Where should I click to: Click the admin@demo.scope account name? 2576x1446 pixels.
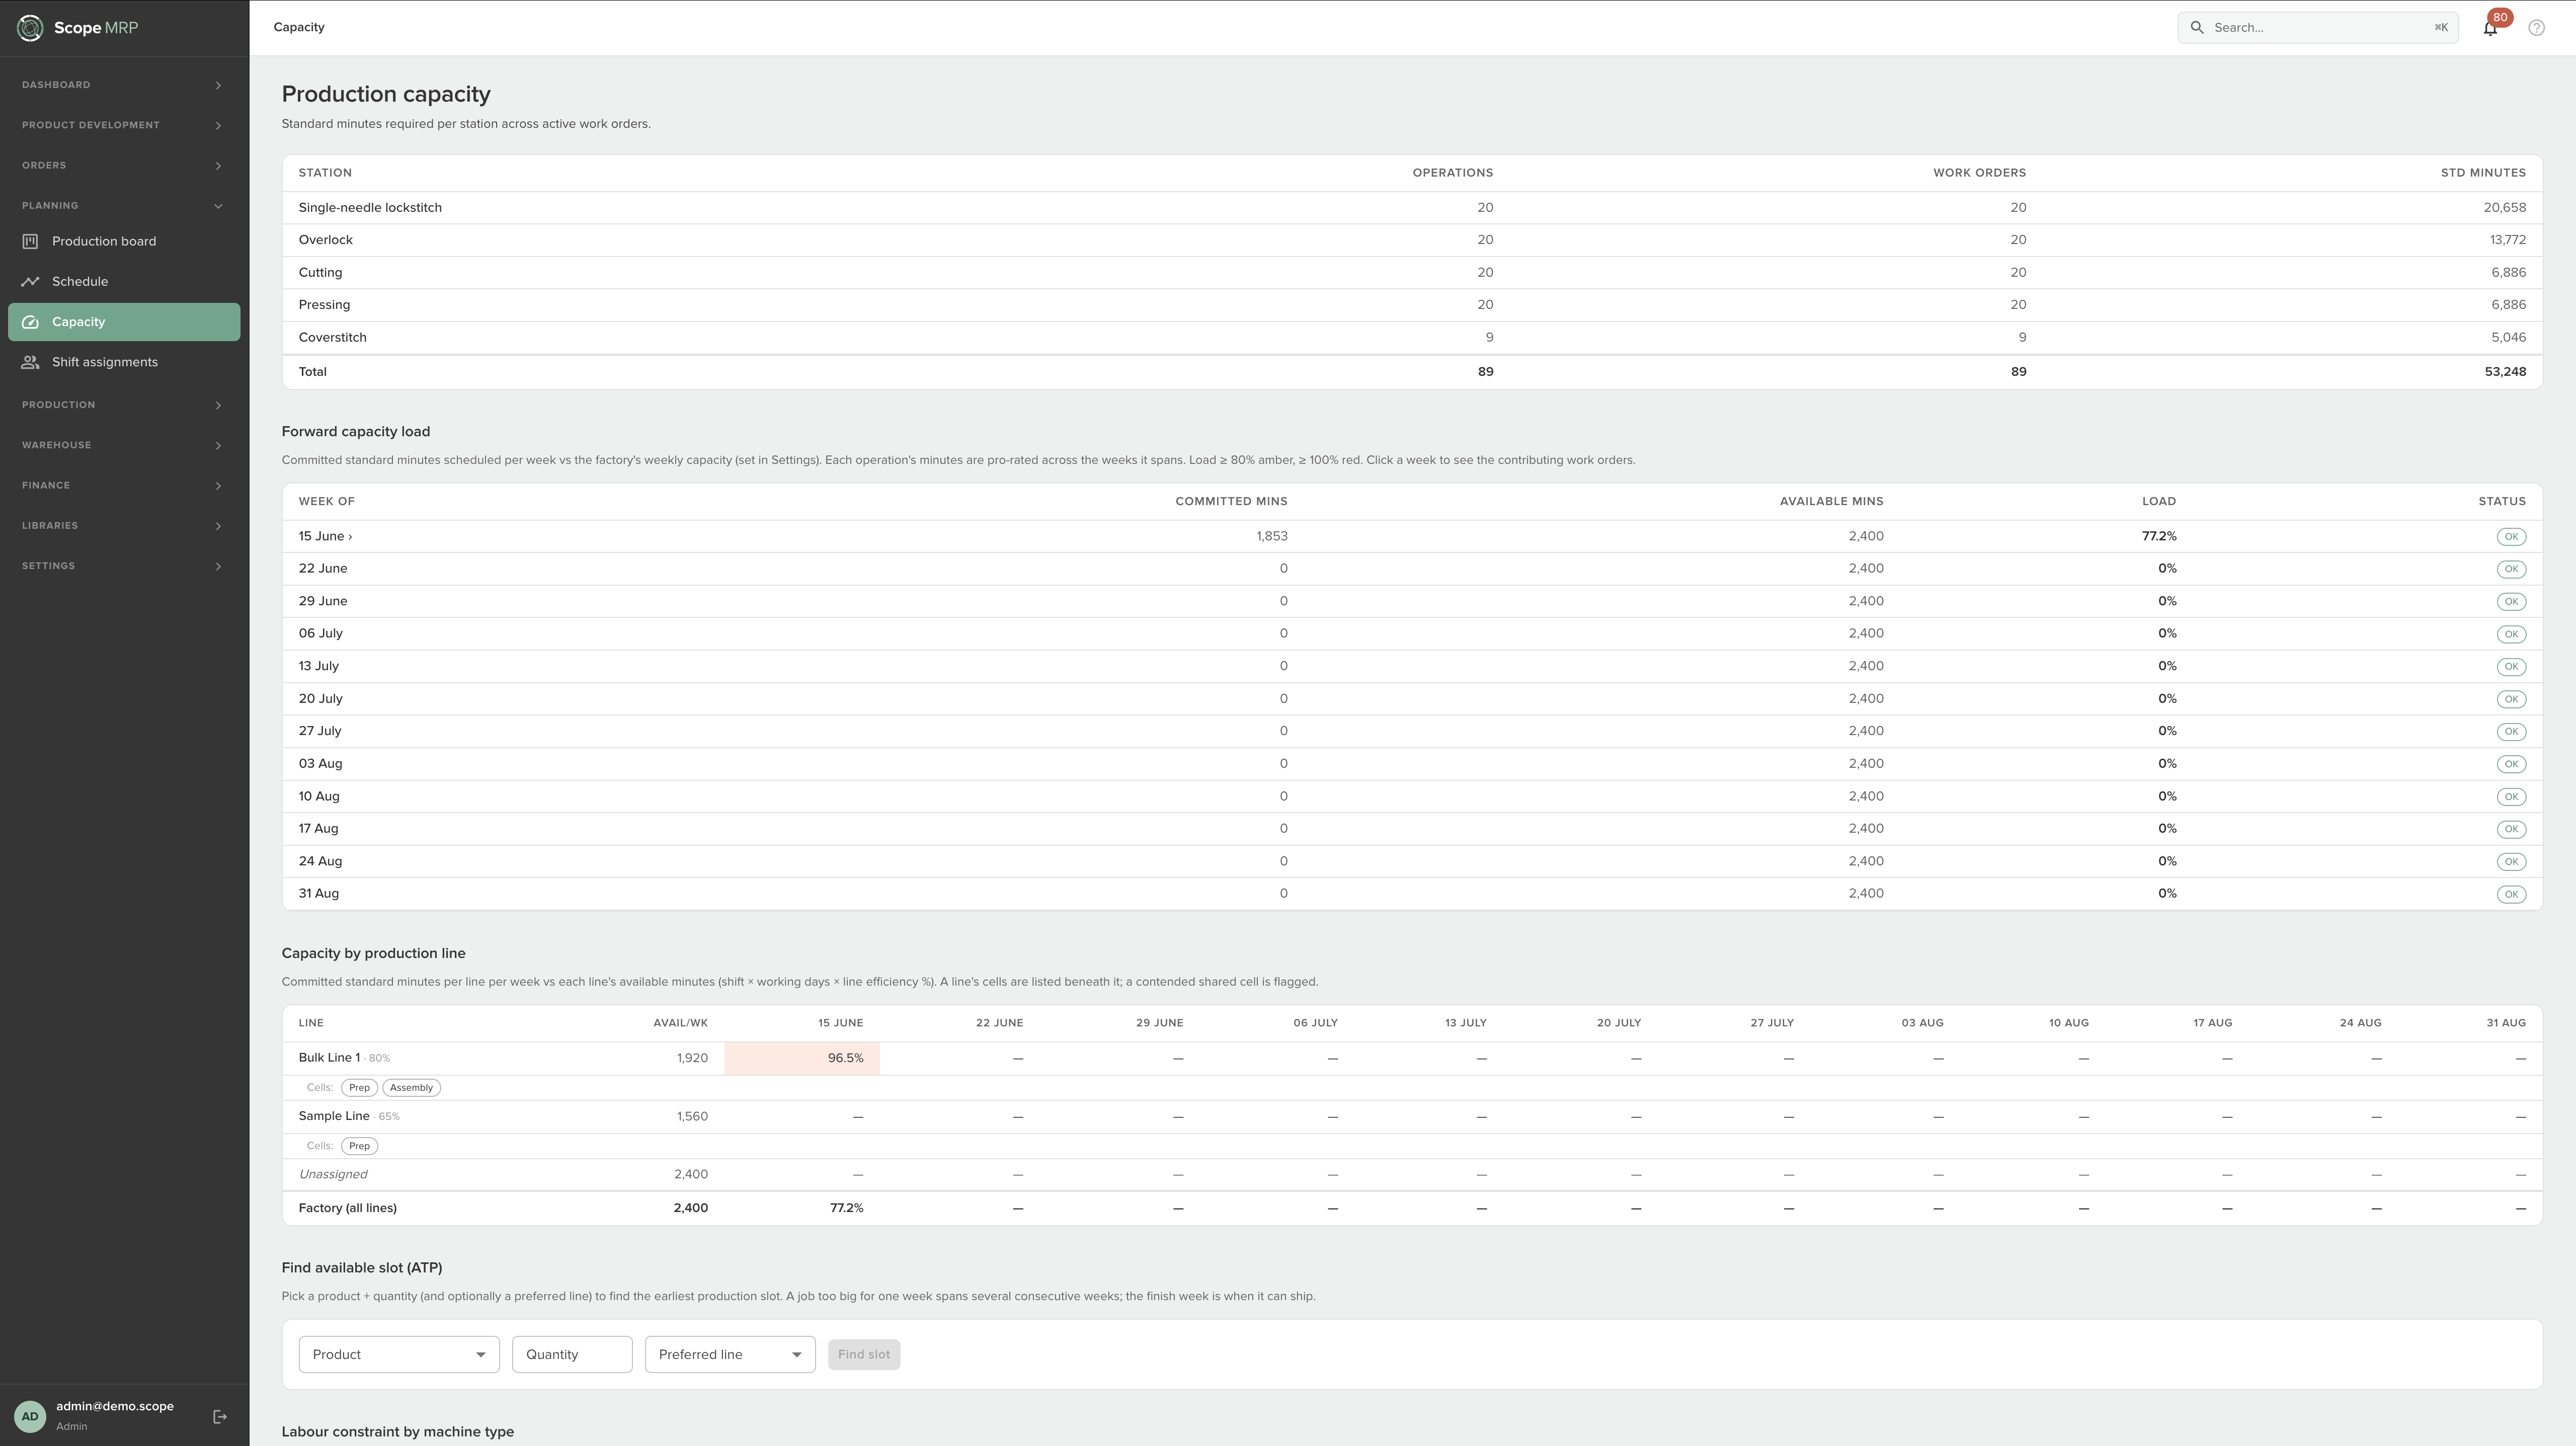click(x=115, y=1406)
